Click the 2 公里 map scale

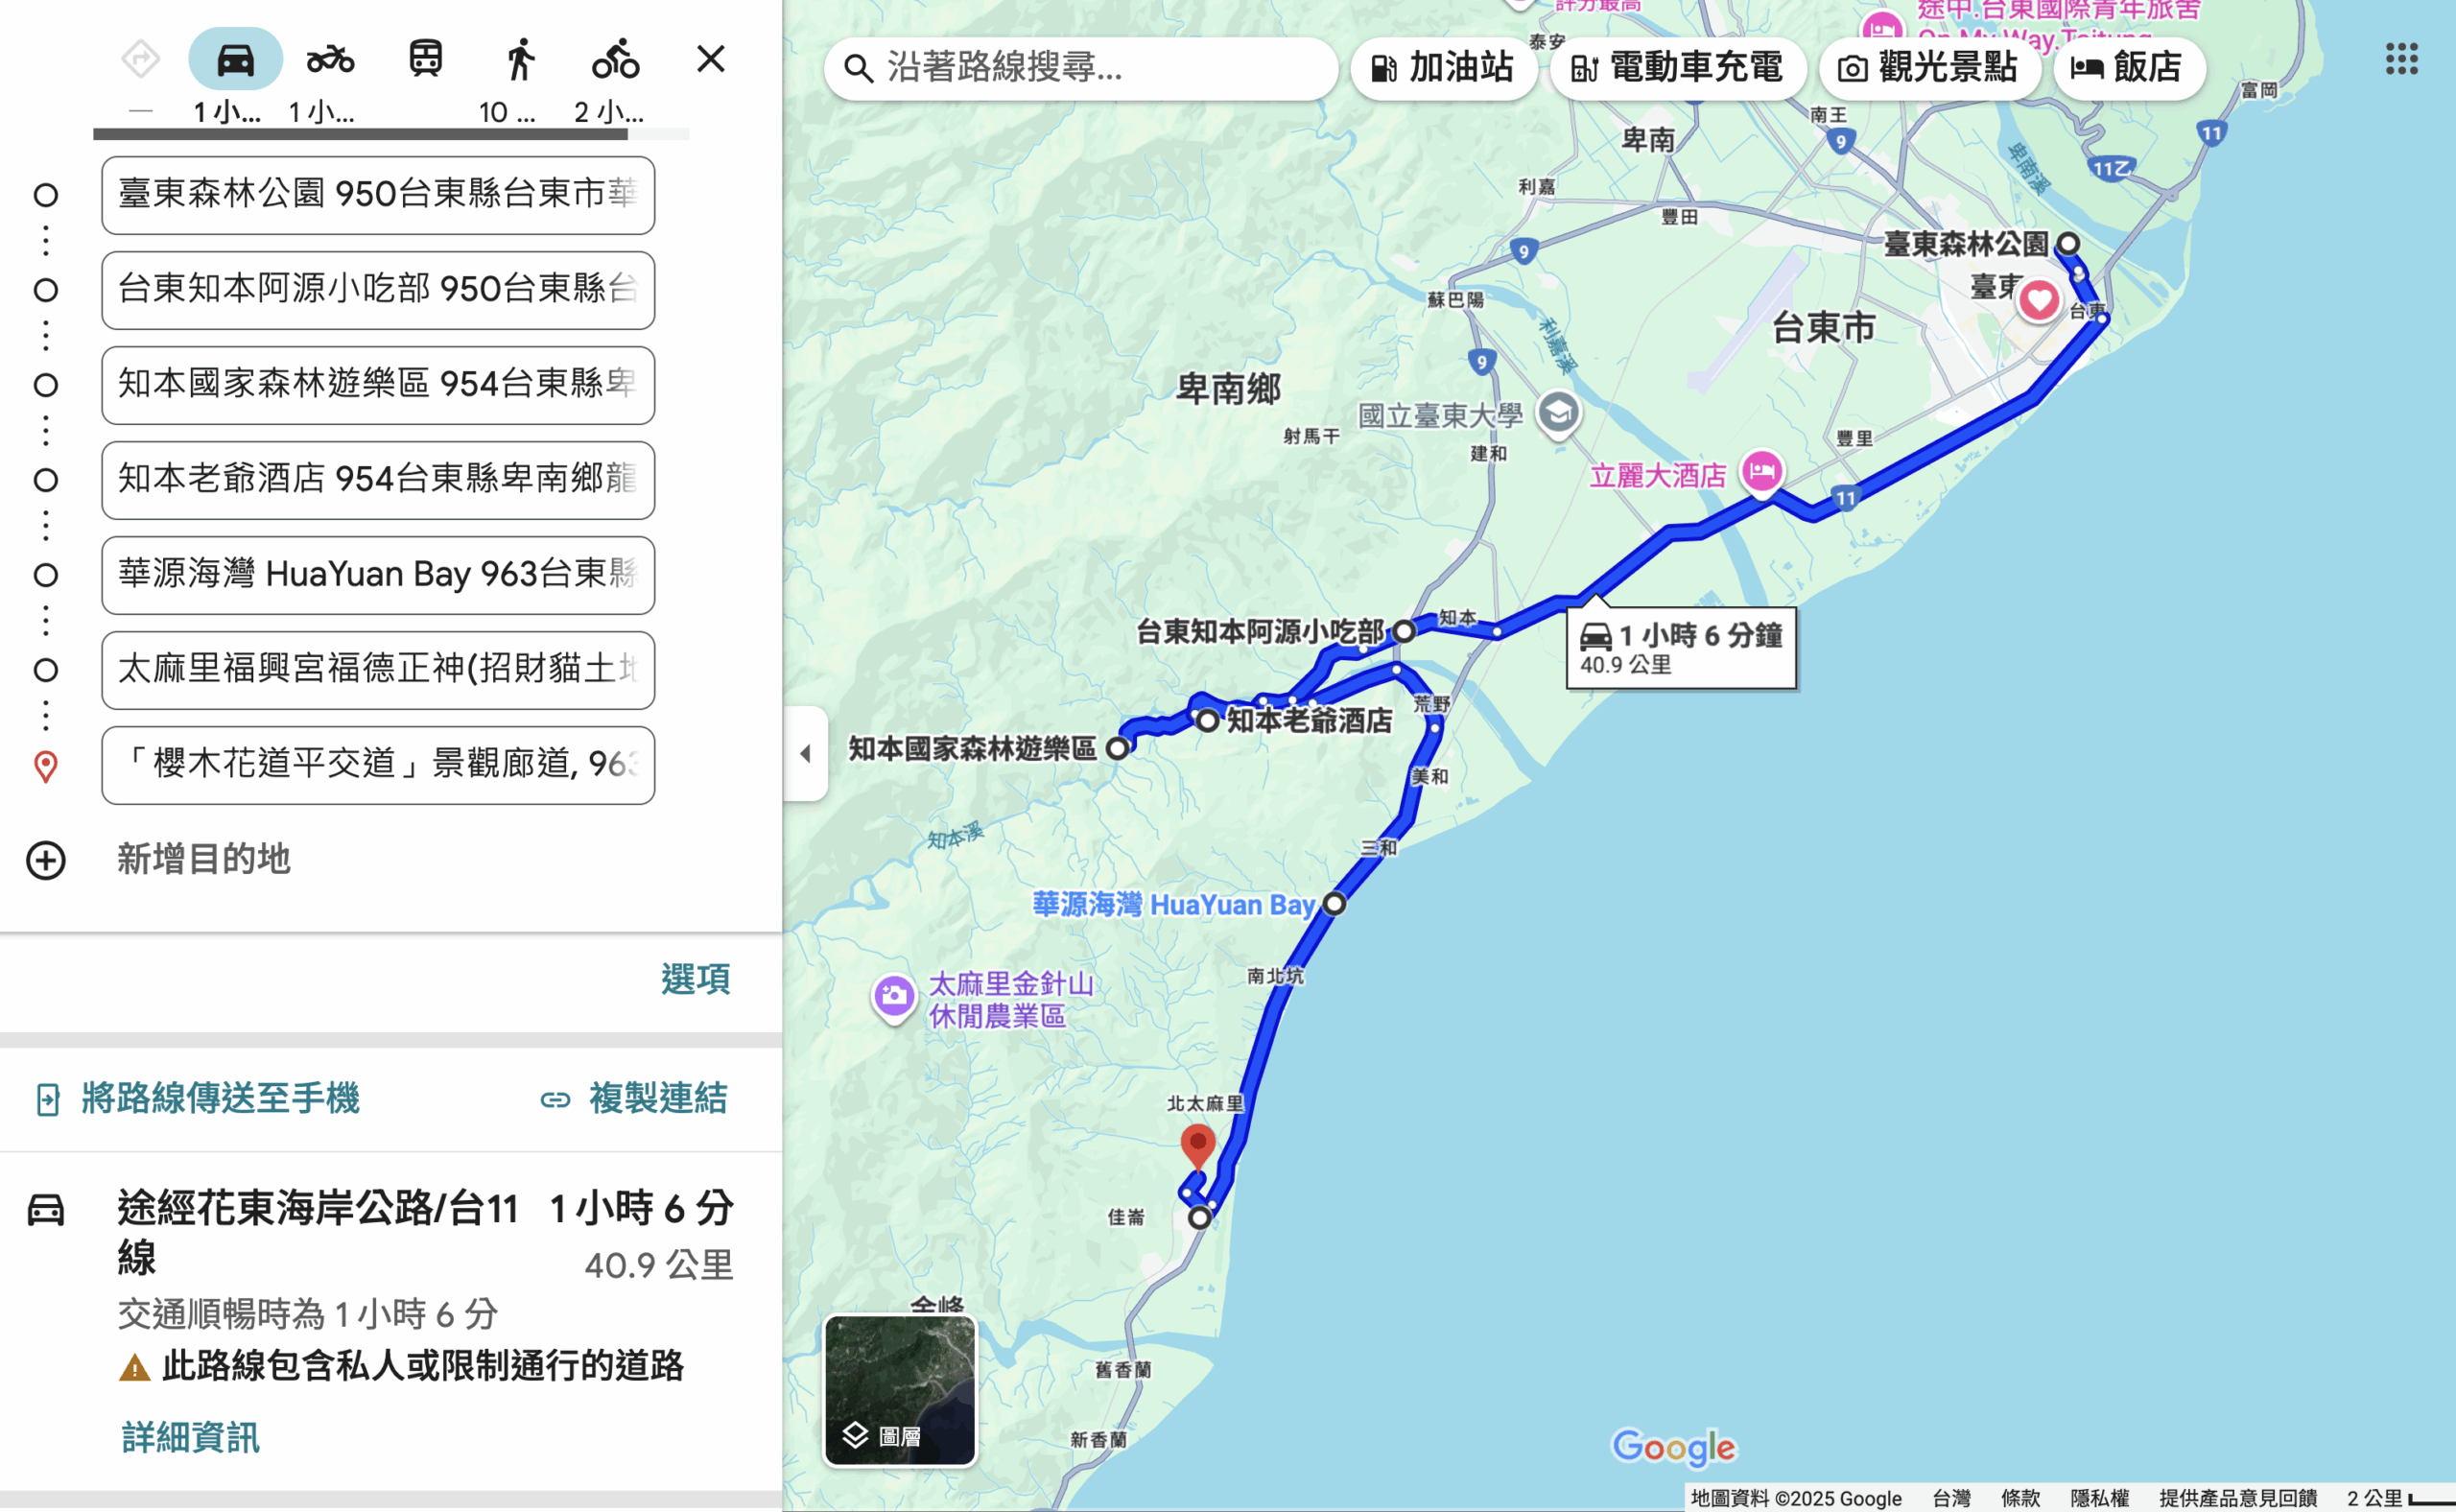pos(2398,1497)
